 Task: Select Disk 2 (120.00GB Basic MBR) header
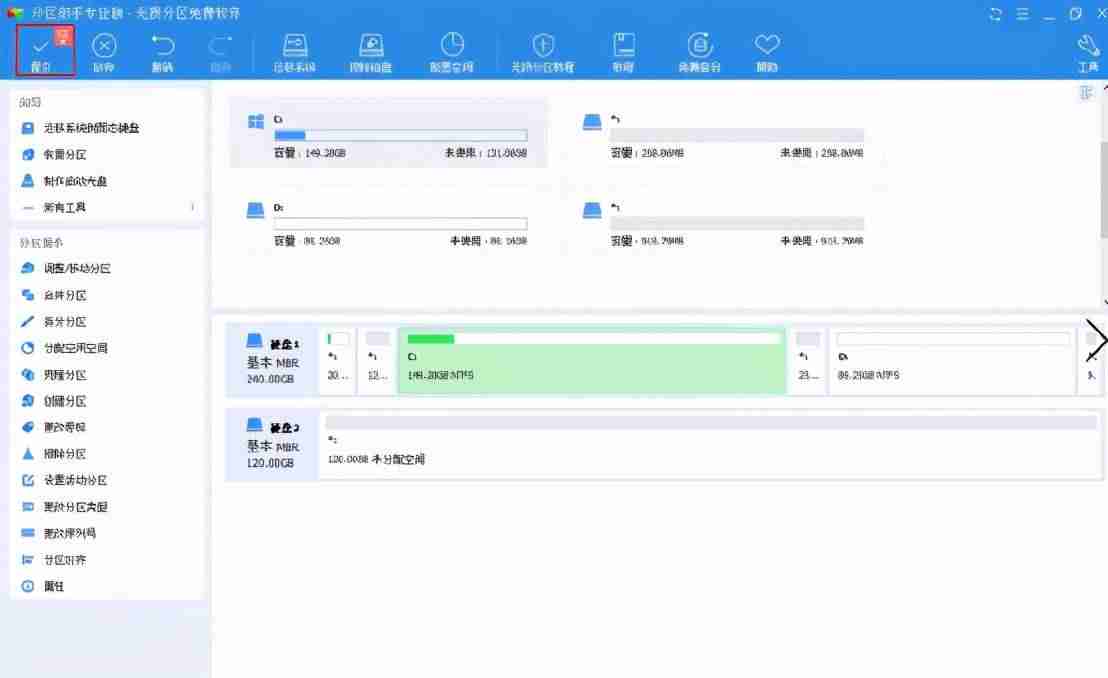tap(272, 444)
